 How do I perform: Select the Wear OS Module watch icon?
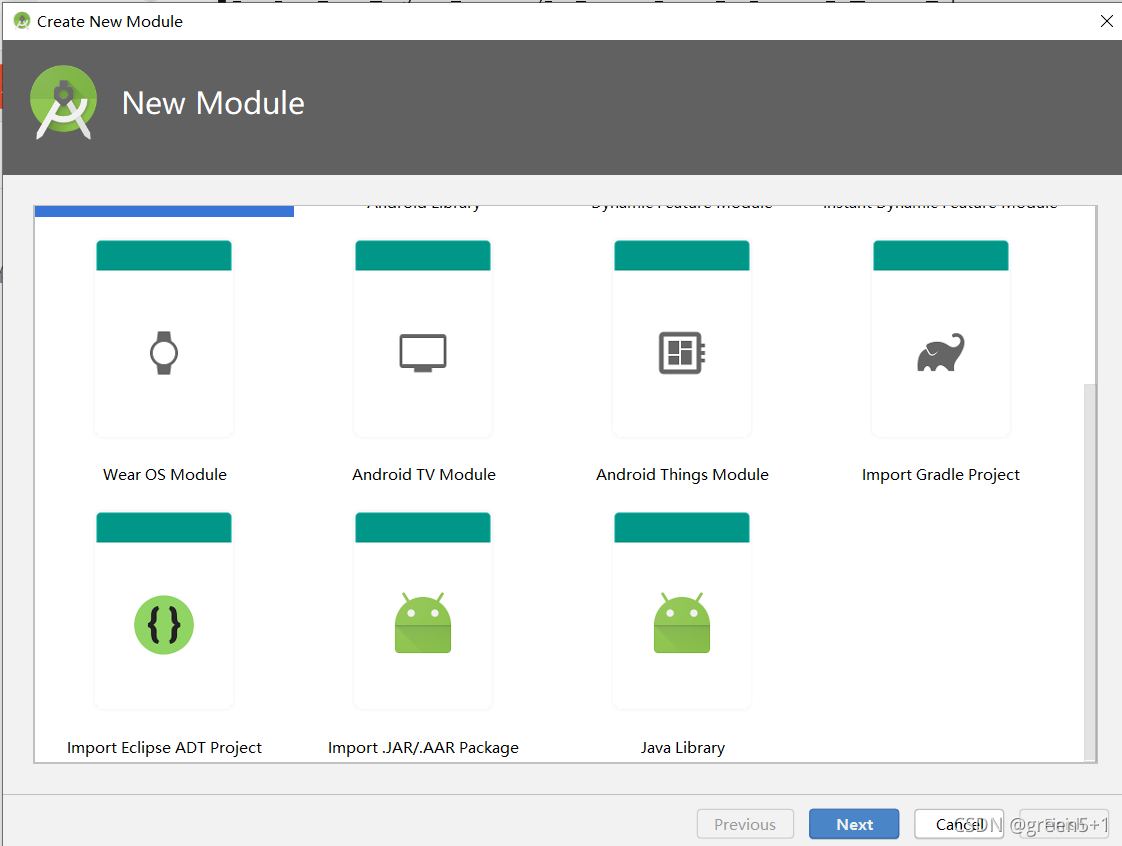point(164,353)
